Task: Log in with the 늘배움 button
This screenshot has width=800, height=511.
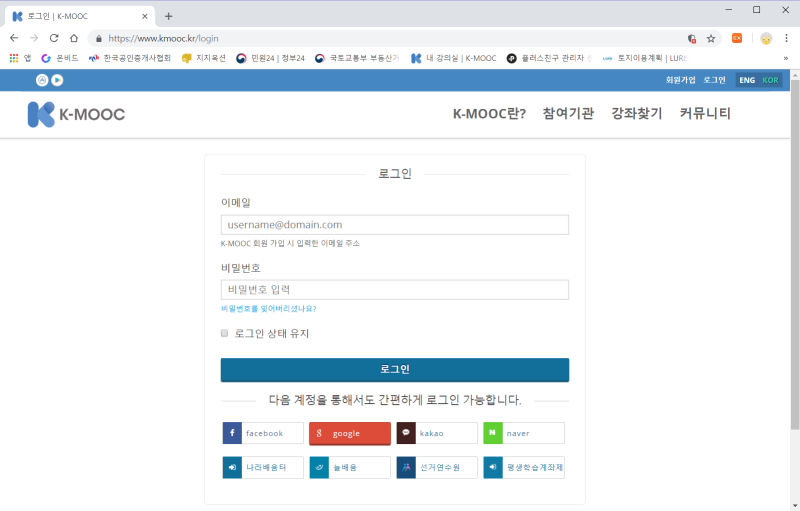Action: [350, 467]
